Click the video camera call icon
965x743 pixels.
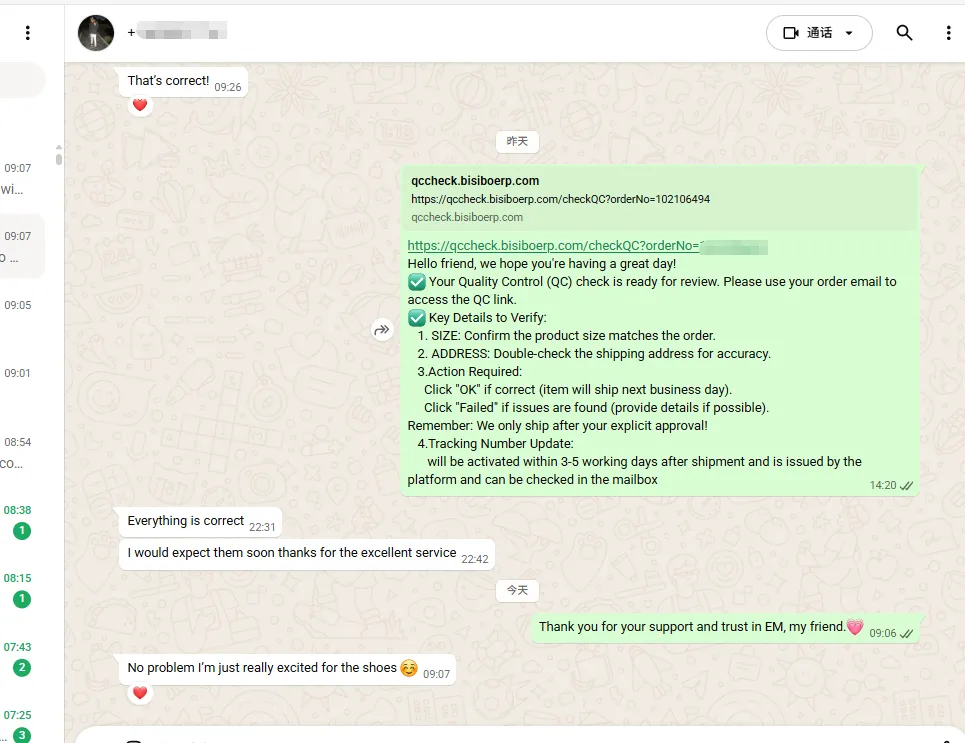coord(791,33)
